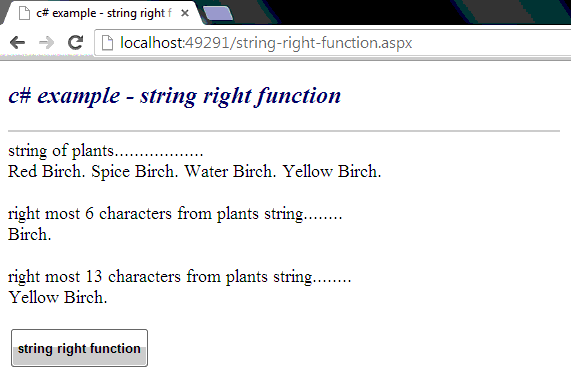This screenshot has width=571, height=381.
Task: Open a new browser tab
Action: click(x=217, y=13)
